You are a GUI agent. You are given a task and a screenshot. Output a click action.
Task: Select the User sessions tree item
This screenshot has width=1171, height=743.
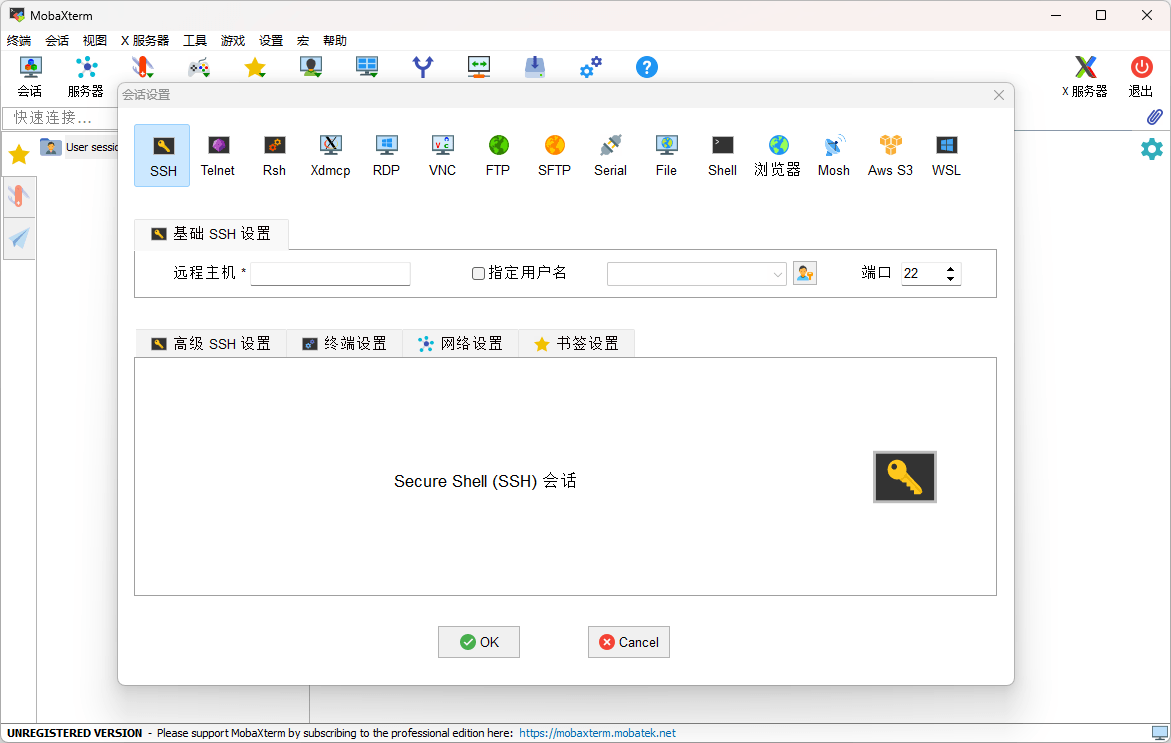coord(80,147)
